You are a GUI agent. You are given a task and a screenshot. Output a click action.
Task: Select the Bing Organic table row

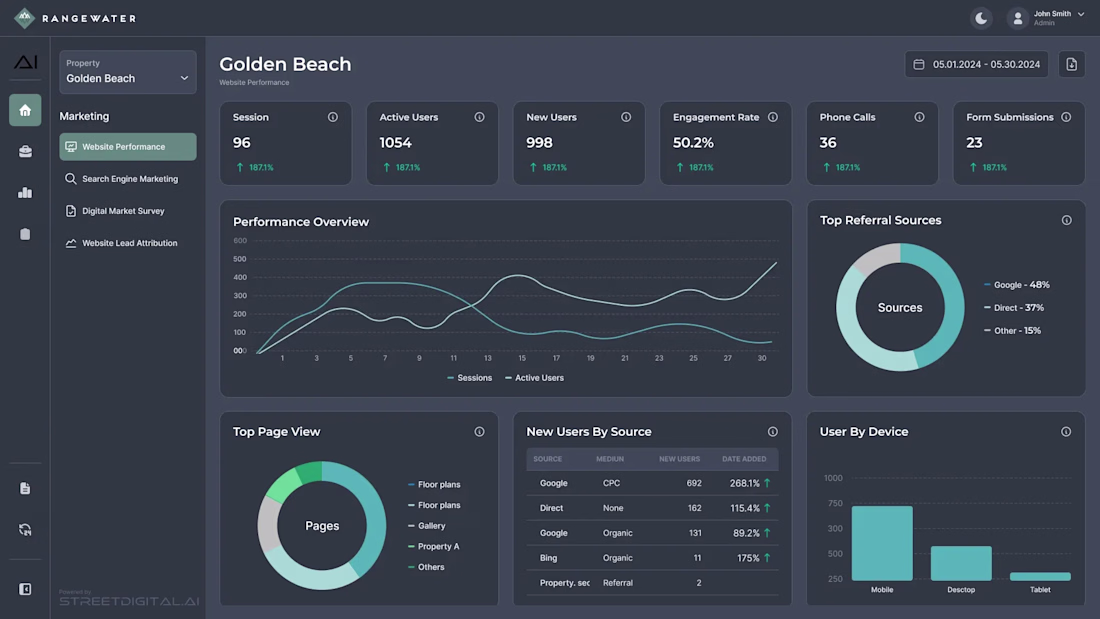tap(652, 558)
